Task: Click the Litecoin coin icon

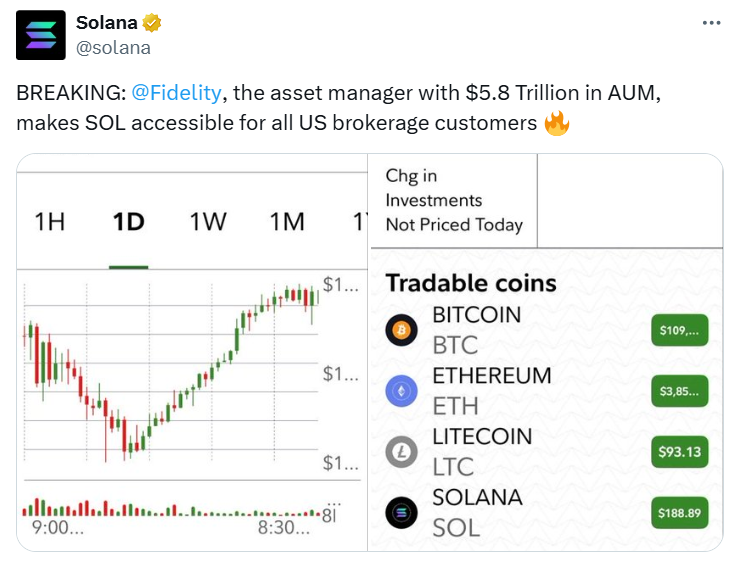Action: click(x=402, y=451)
